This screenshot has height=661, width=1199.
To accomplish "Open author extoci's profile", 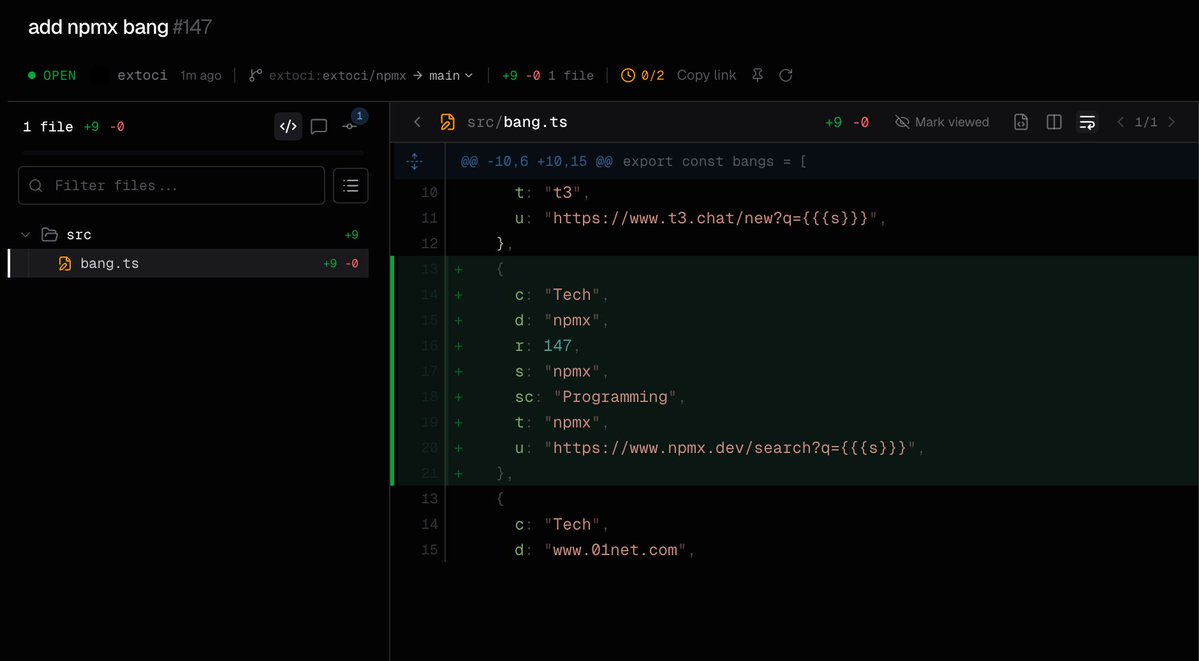I will click(x=142, y=75).
